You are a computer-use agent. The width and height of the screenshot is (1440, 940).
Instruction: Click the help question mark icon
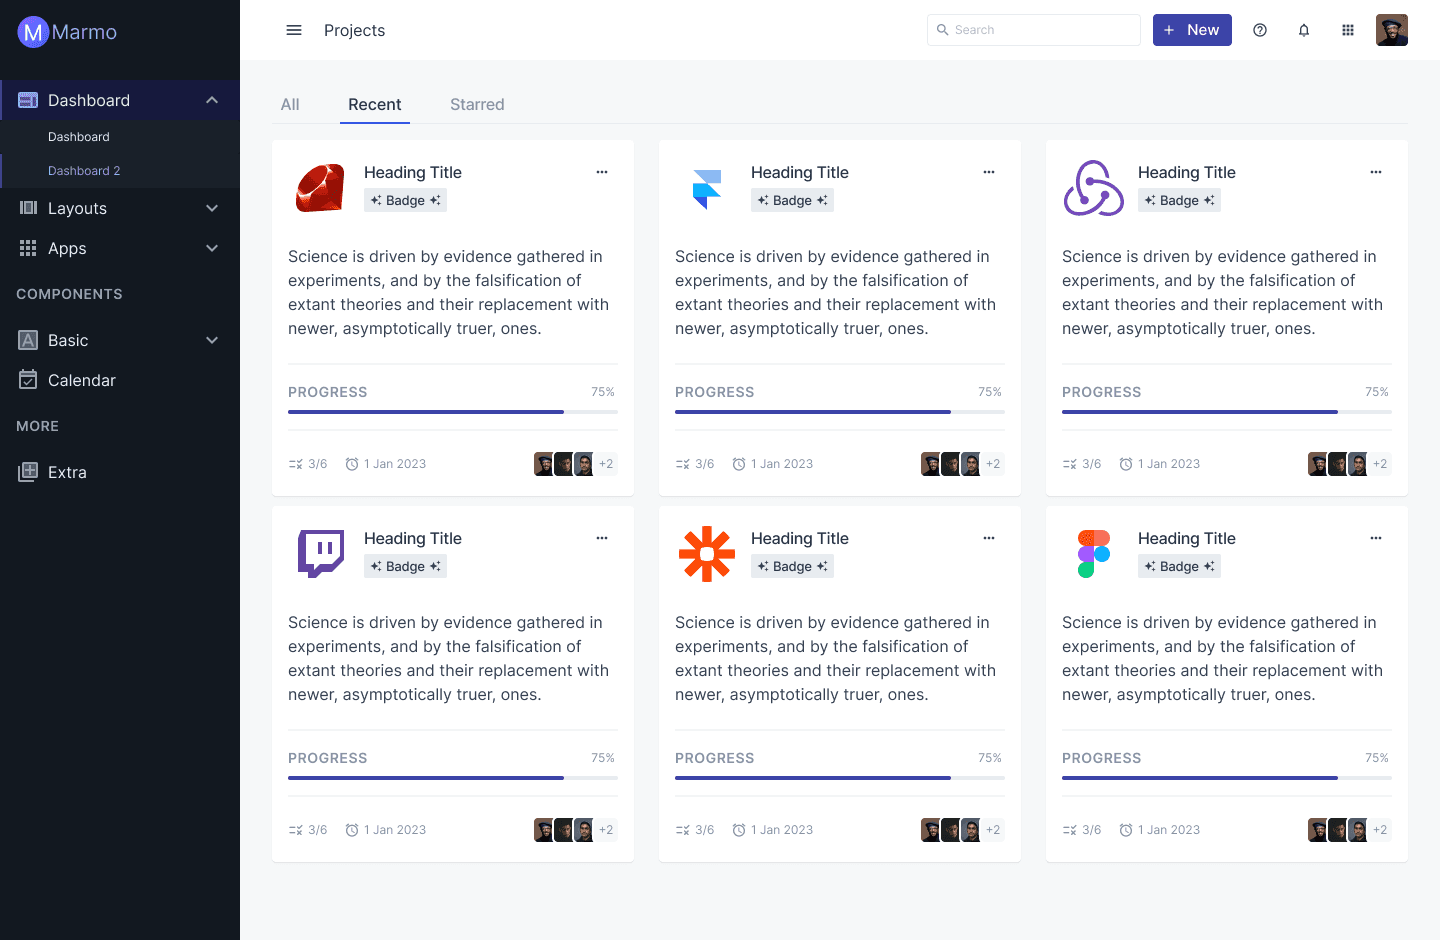(1260, 30)
